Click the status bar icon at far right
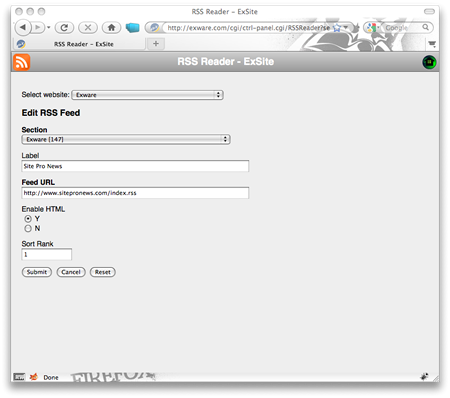Image resolution: width=450 pixels, height=398 pixels. 424,377
